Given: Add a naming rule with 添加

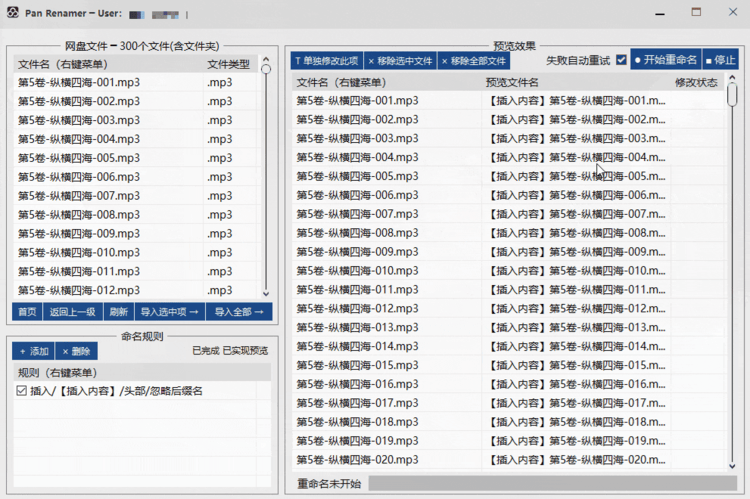Looking at the screenshot, I should 33,351.
